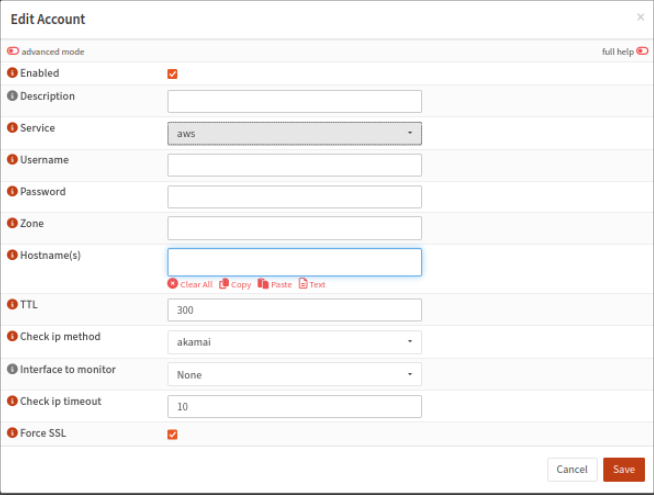Switch hostnames to Text view
This screenshot has height=495, width=654.
point(312,284)
